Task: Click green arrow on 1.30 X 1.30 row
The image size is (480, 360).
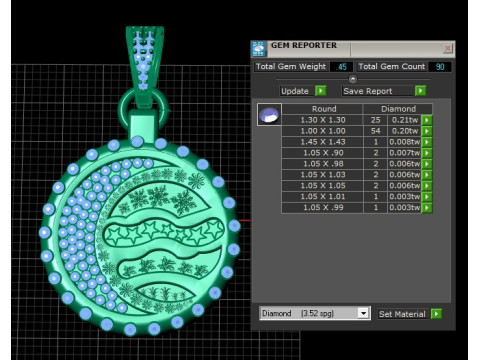Action: [427, 120]
